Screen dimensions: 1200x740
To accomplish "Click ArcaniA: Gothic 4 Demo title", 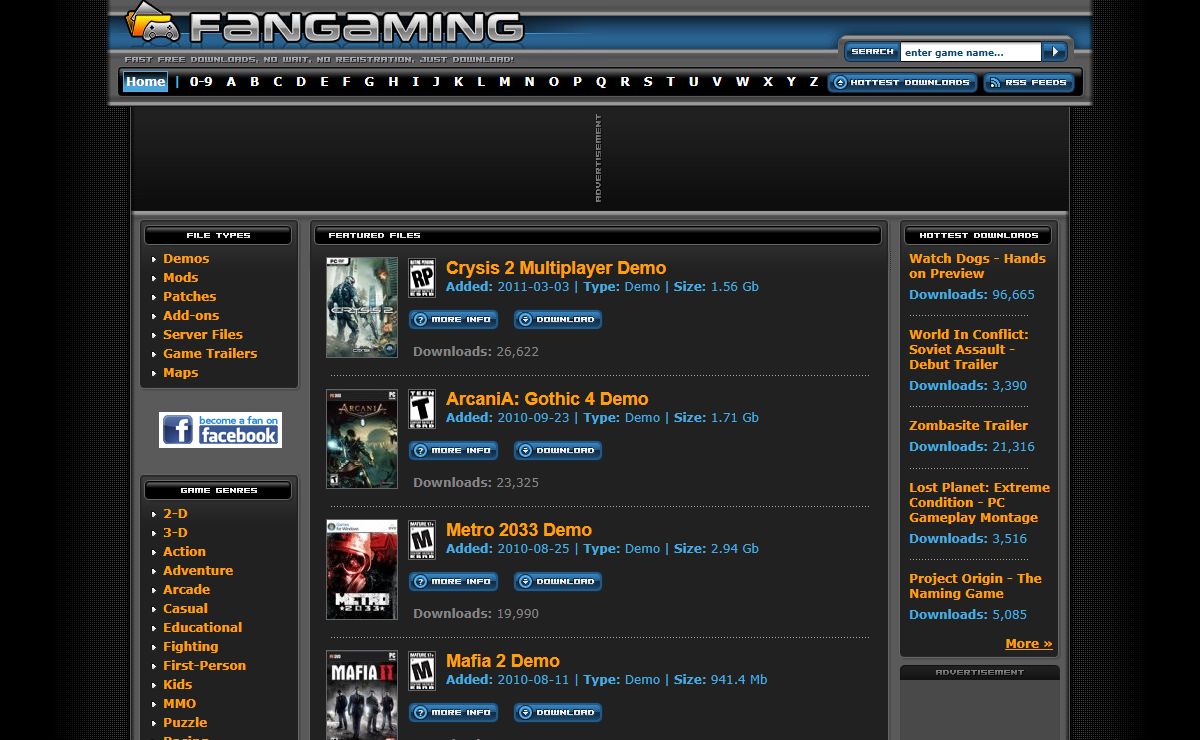I will point(547,399).
